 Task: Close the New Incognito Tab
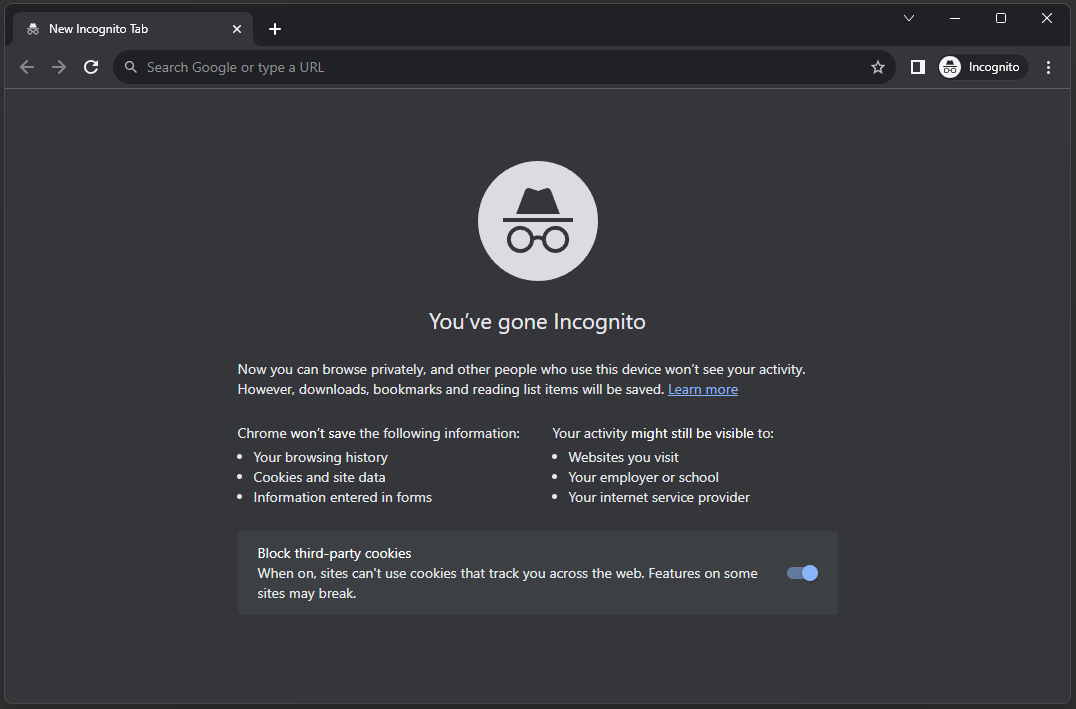237,29
